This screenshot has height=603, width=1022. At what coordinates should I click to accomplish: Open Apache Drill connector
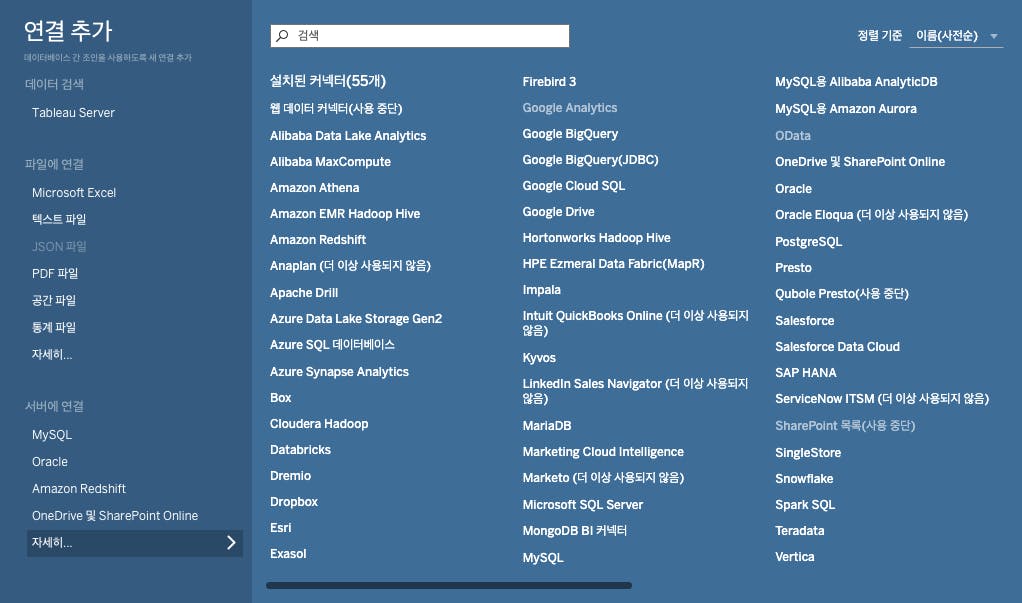pyautogui.click(x=304, y=293)
